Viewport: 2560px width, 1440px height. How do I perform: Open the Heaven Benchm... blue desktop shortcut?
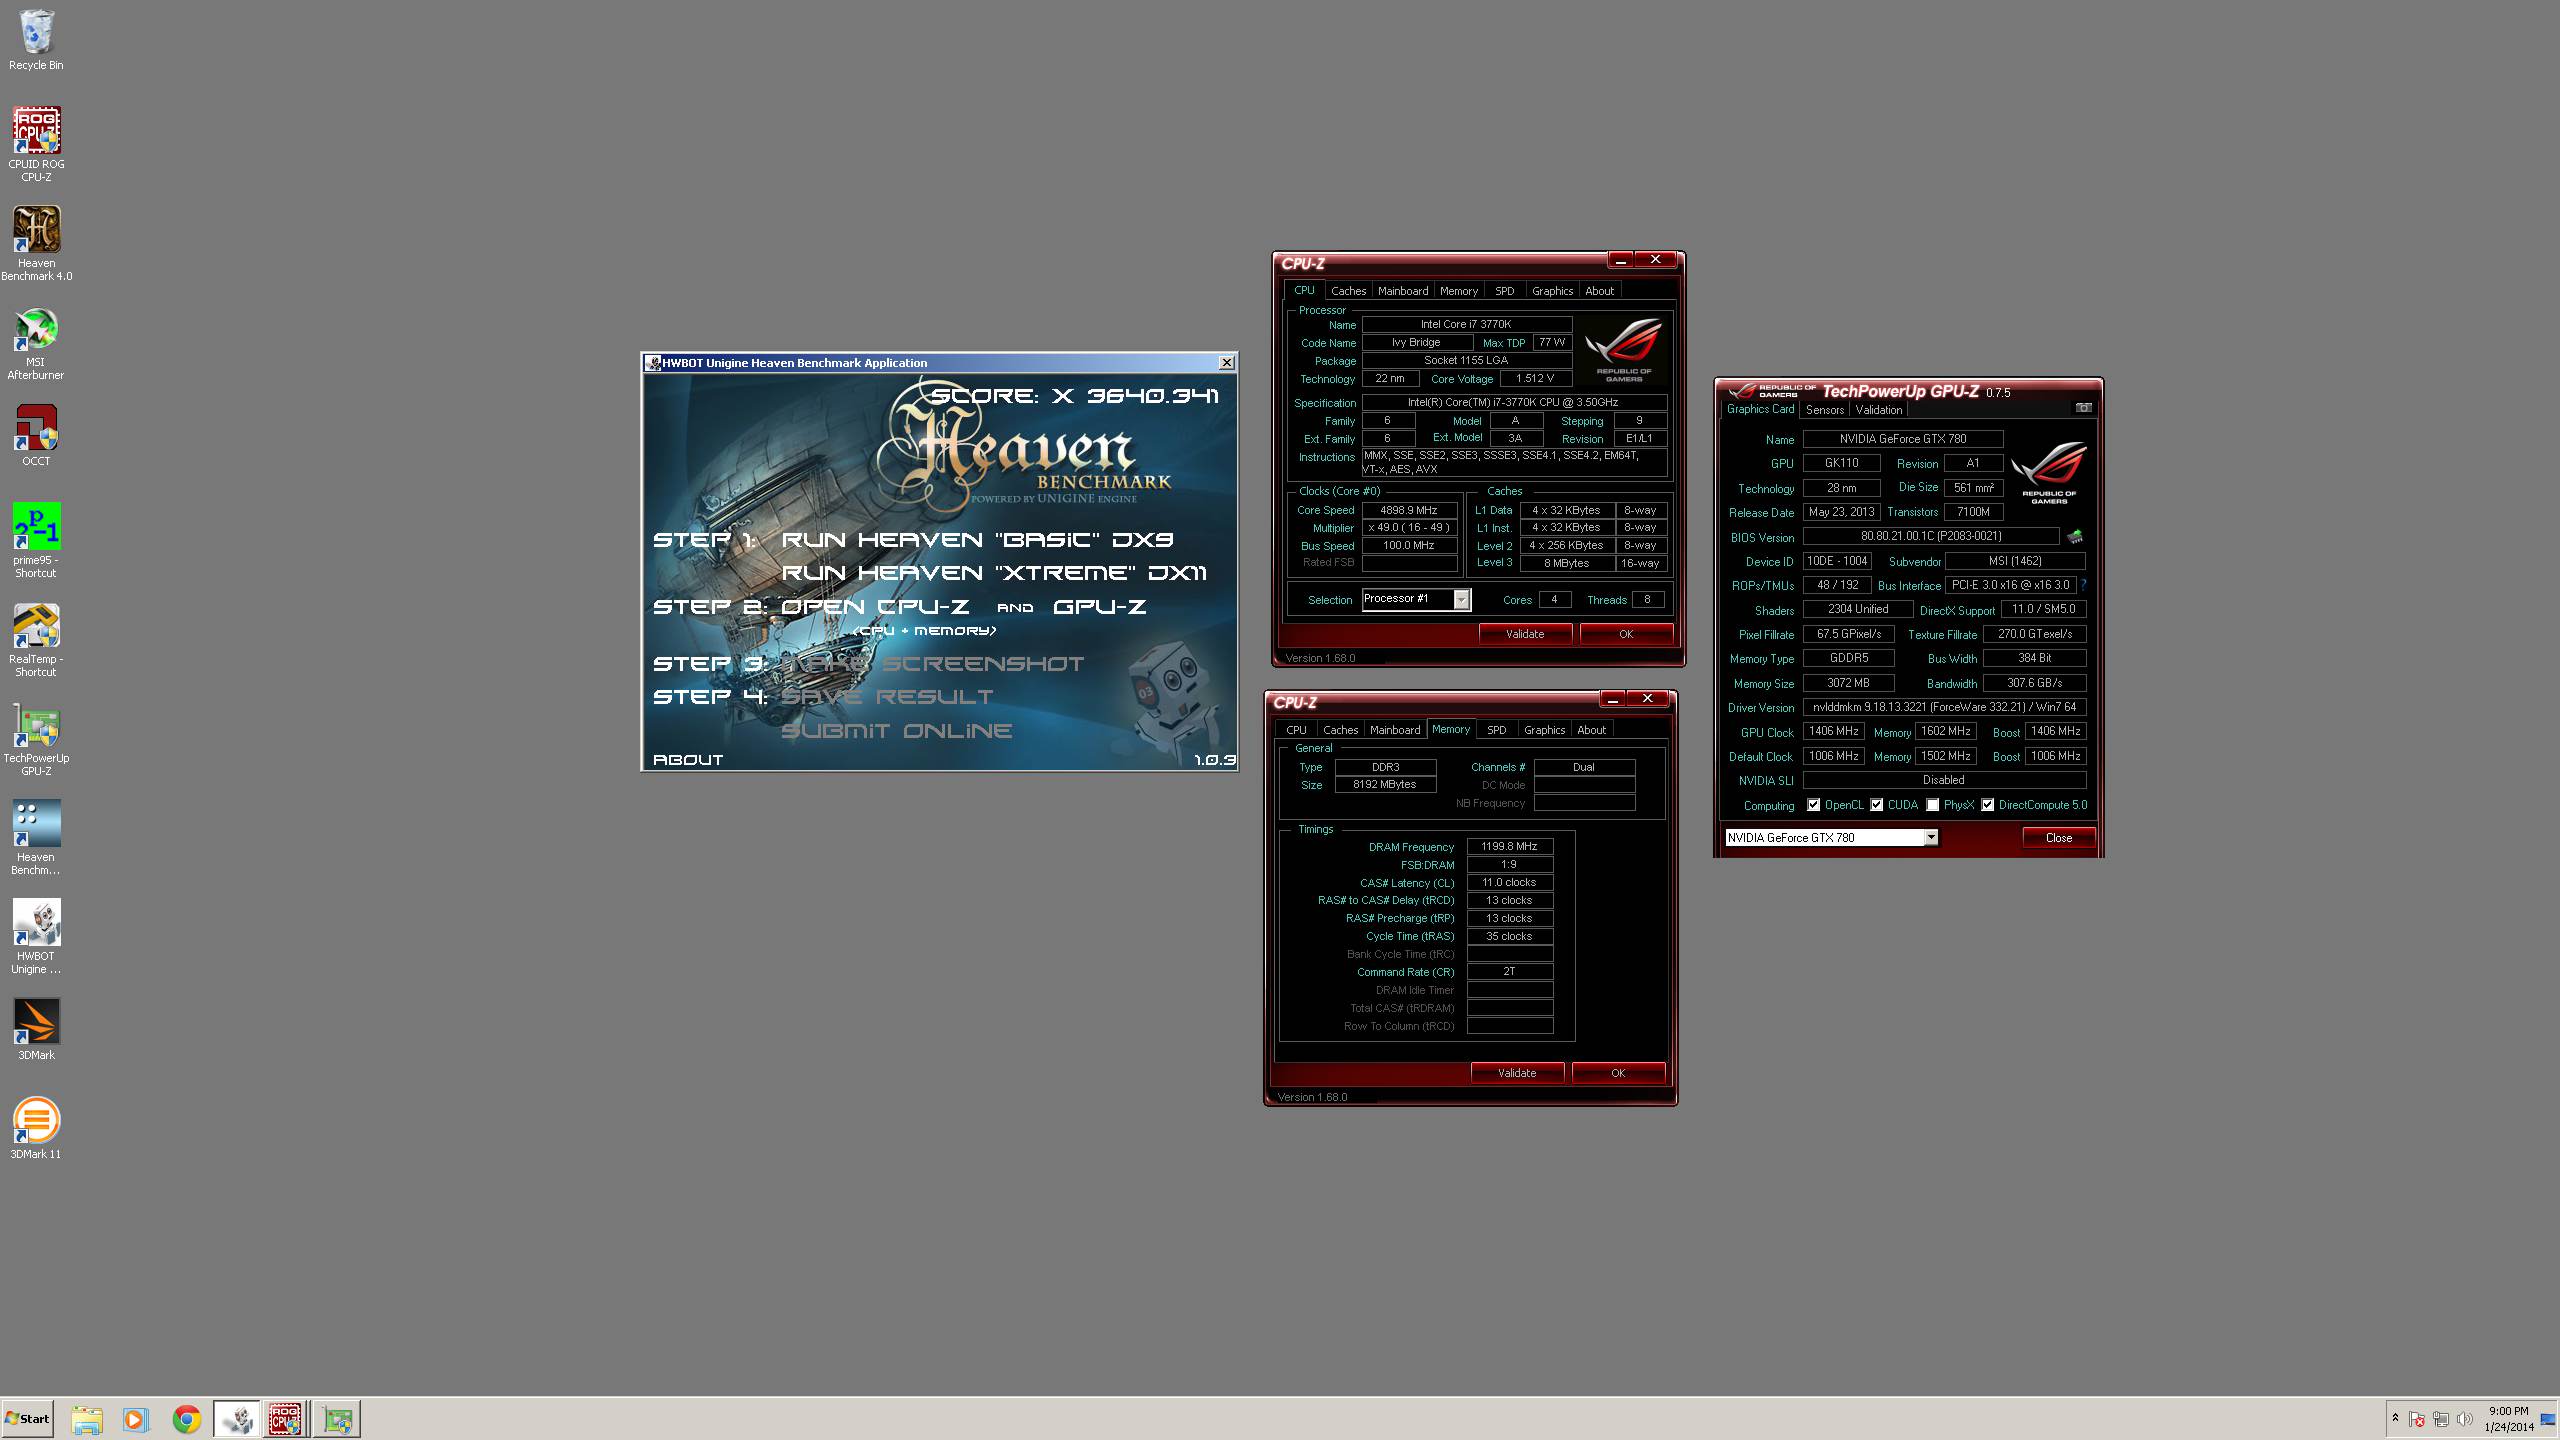tap(36, 837)
